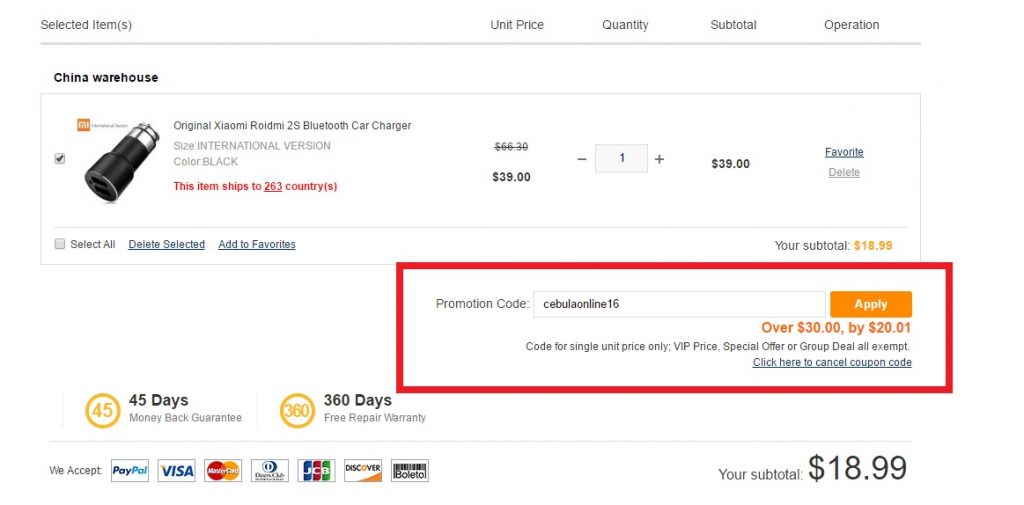The width and height of the screenshot is (1024, 505).
Task: Add item via the Favorite link
Action: tap(844, 152)
